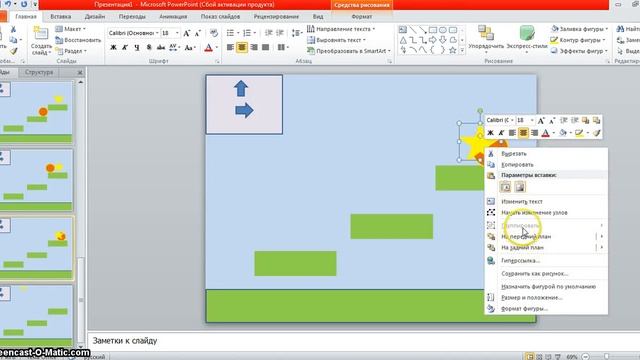640x360 pixels.
Task: Toggle strikethrough text in the ribbon
Action: [x=161, y=47]
